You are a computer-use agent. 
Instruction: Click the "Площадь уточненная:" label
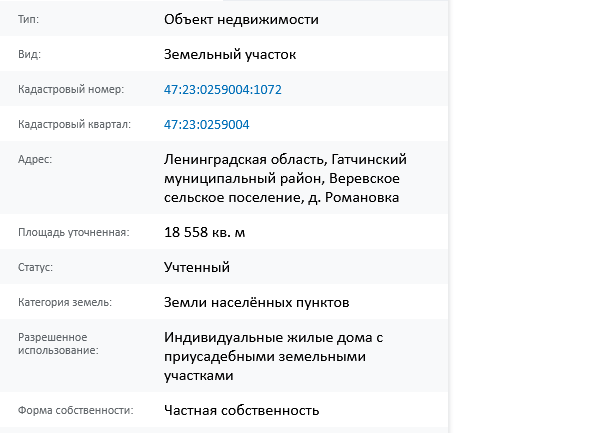(x=74, y=232)
